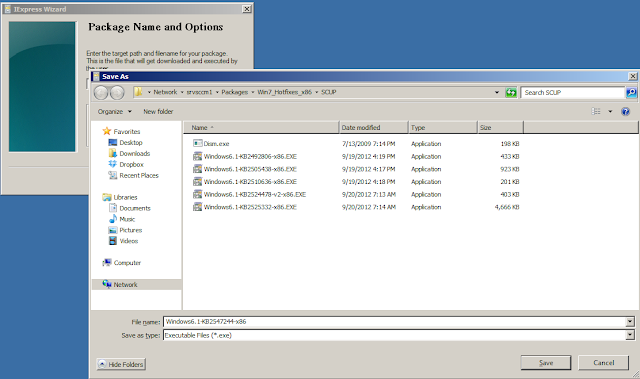Click the IExpress Wizard title bar icon
640x379 pixels.
[x=7, y=9]
